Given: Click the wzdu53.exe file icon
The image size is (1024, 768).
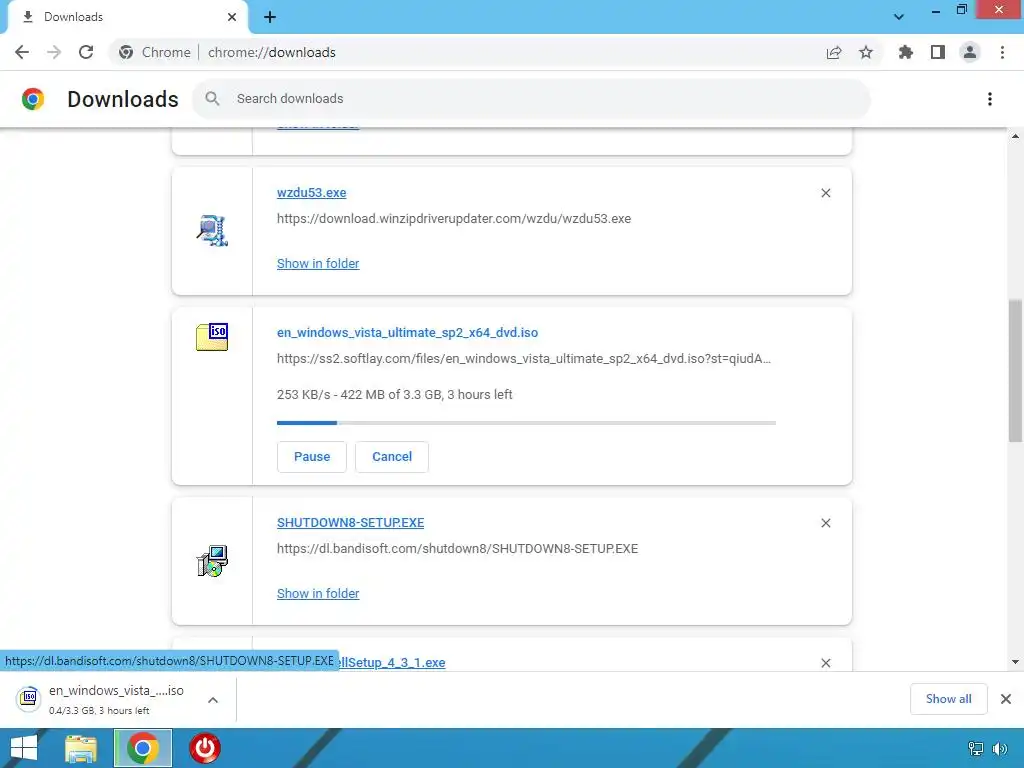Looking at the screenshot, I should [x=212, y=231].
